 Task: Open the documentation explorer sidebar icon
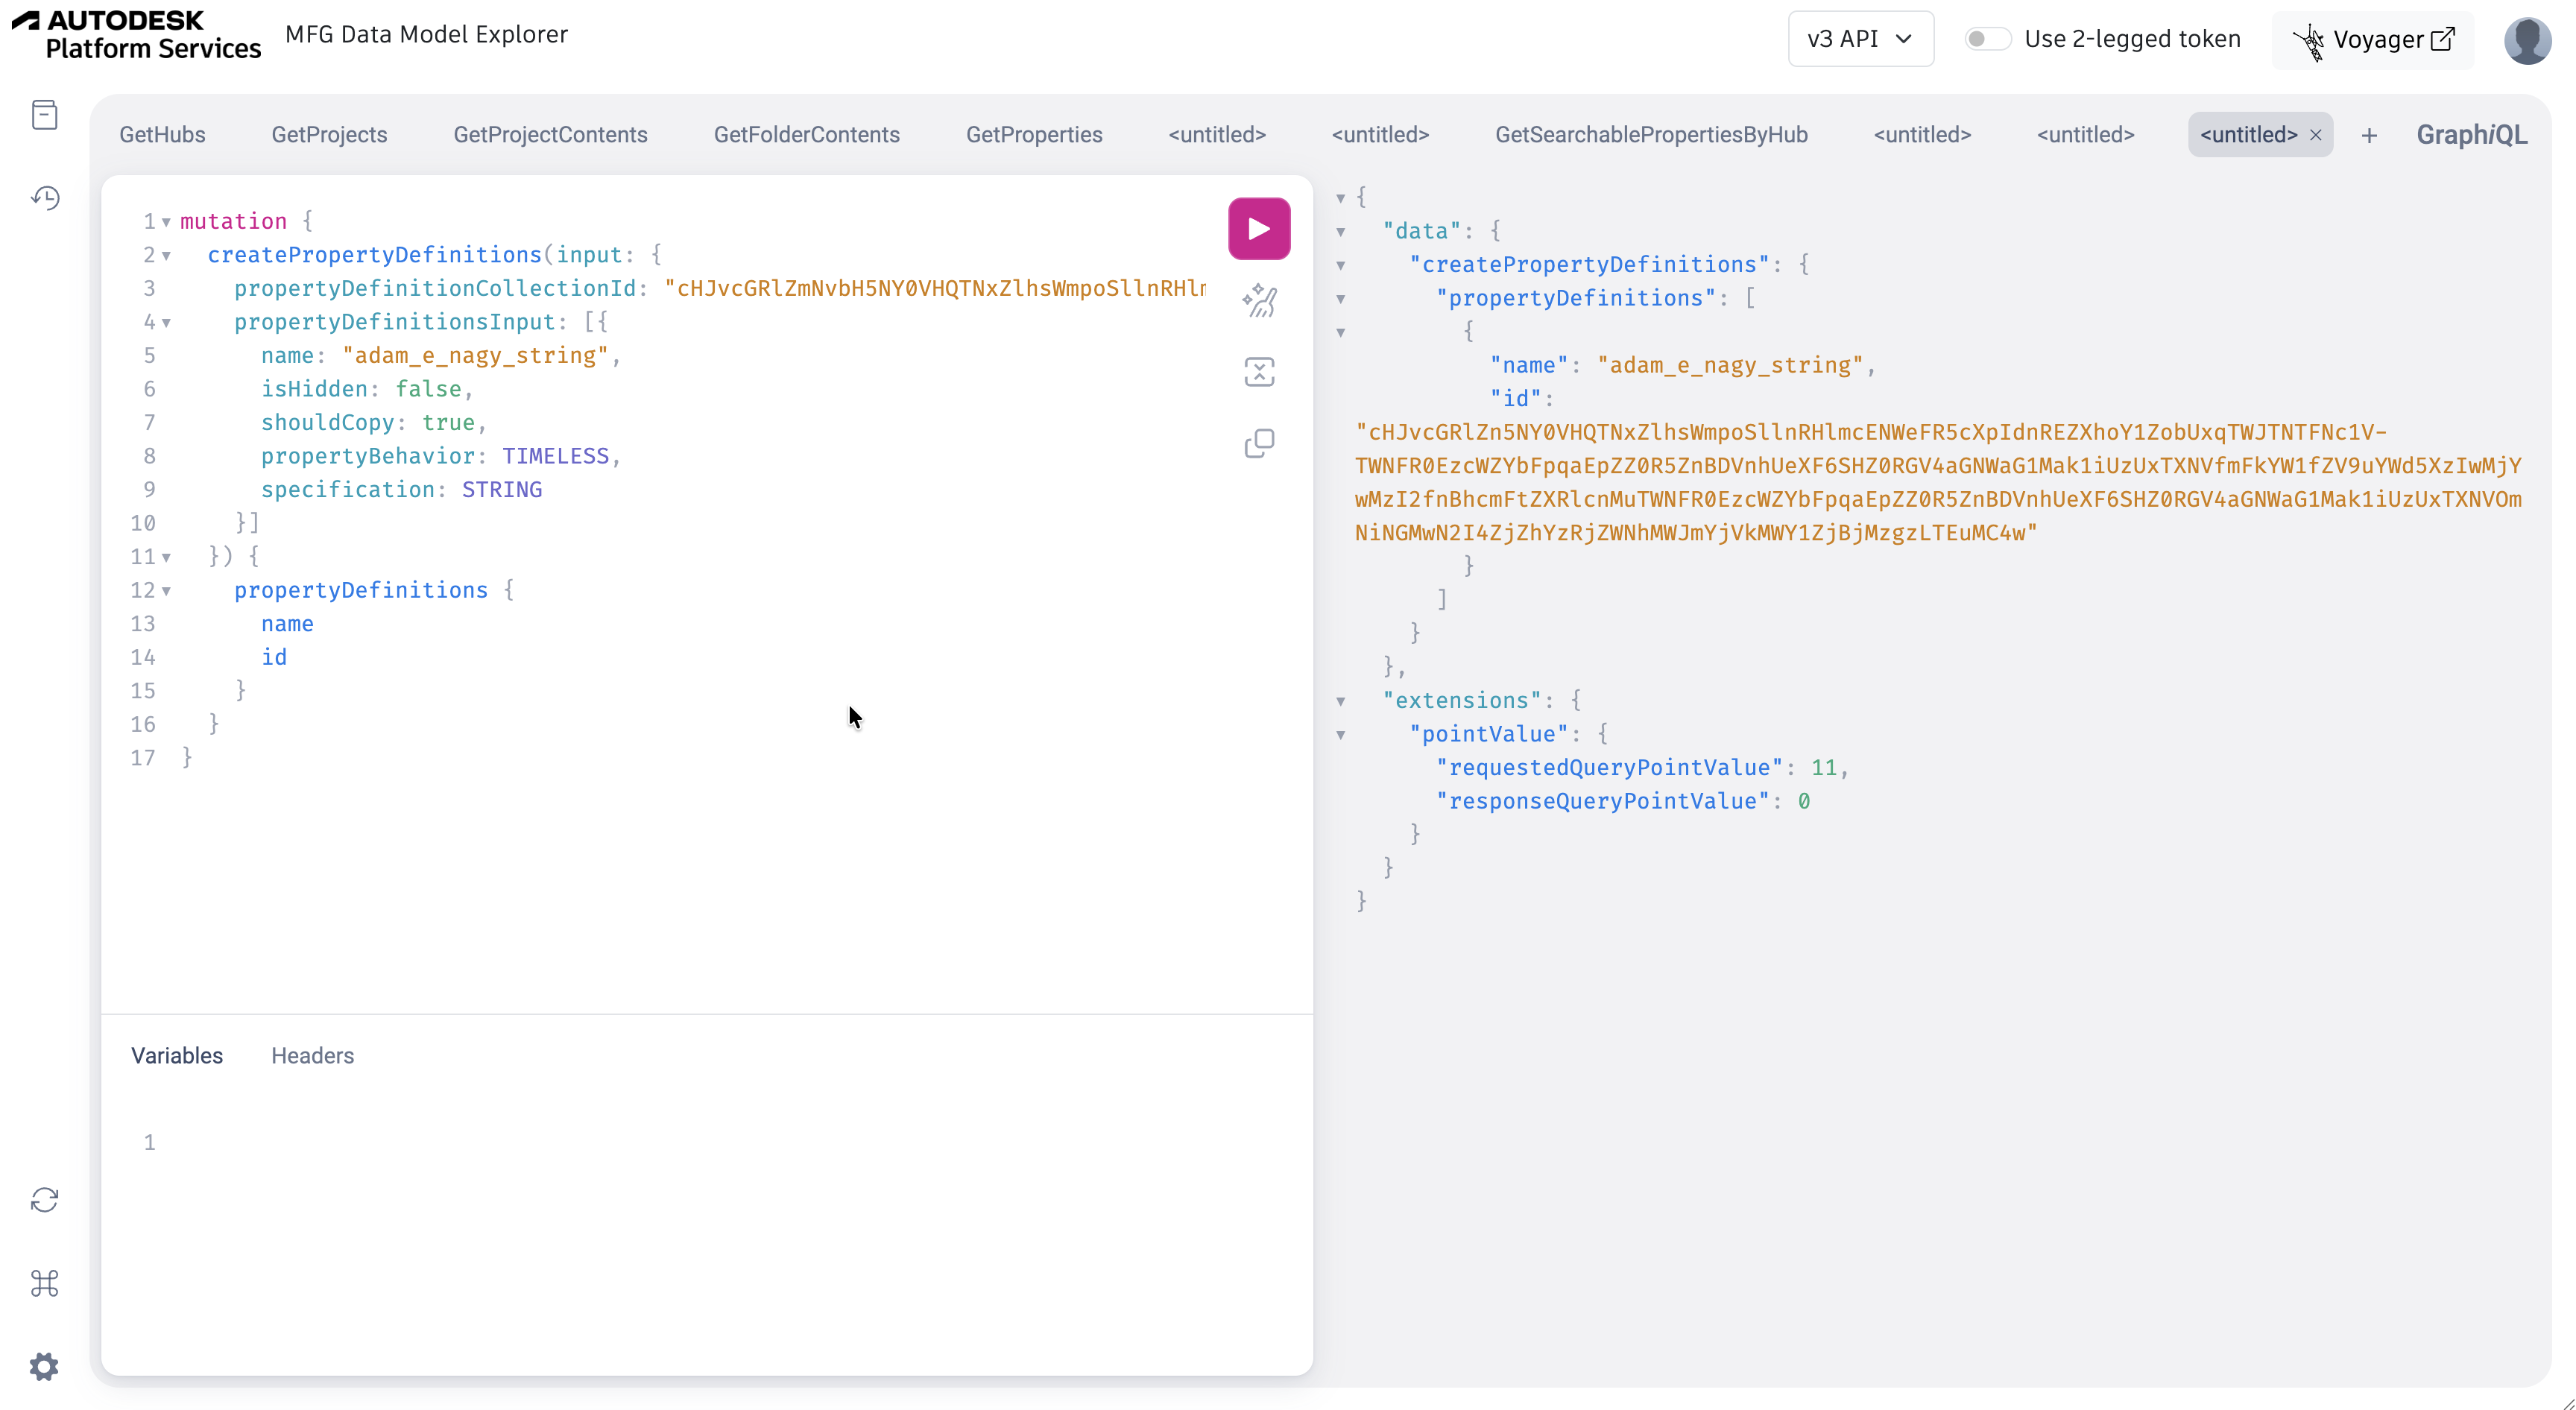pos(45,115)
